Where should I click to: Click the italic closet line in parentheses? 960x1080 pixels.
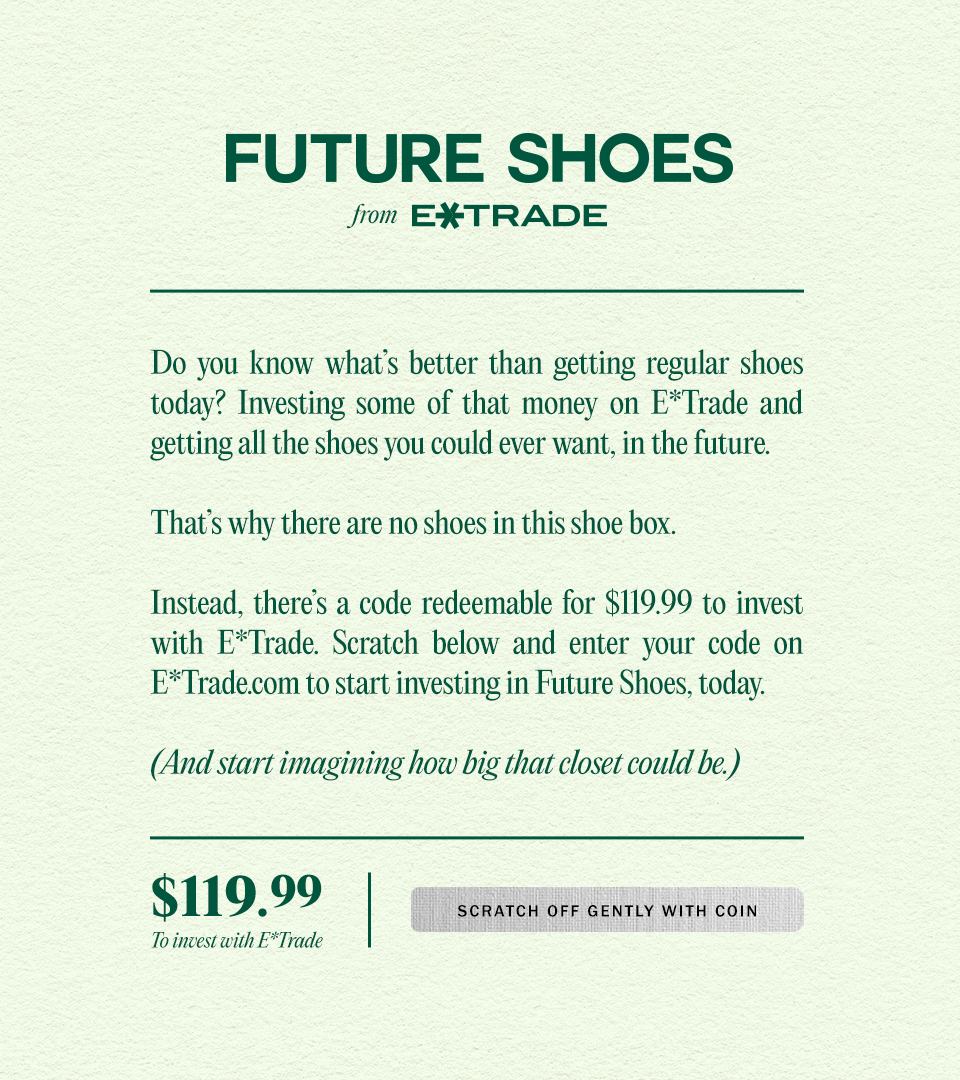tap(446, 763)
